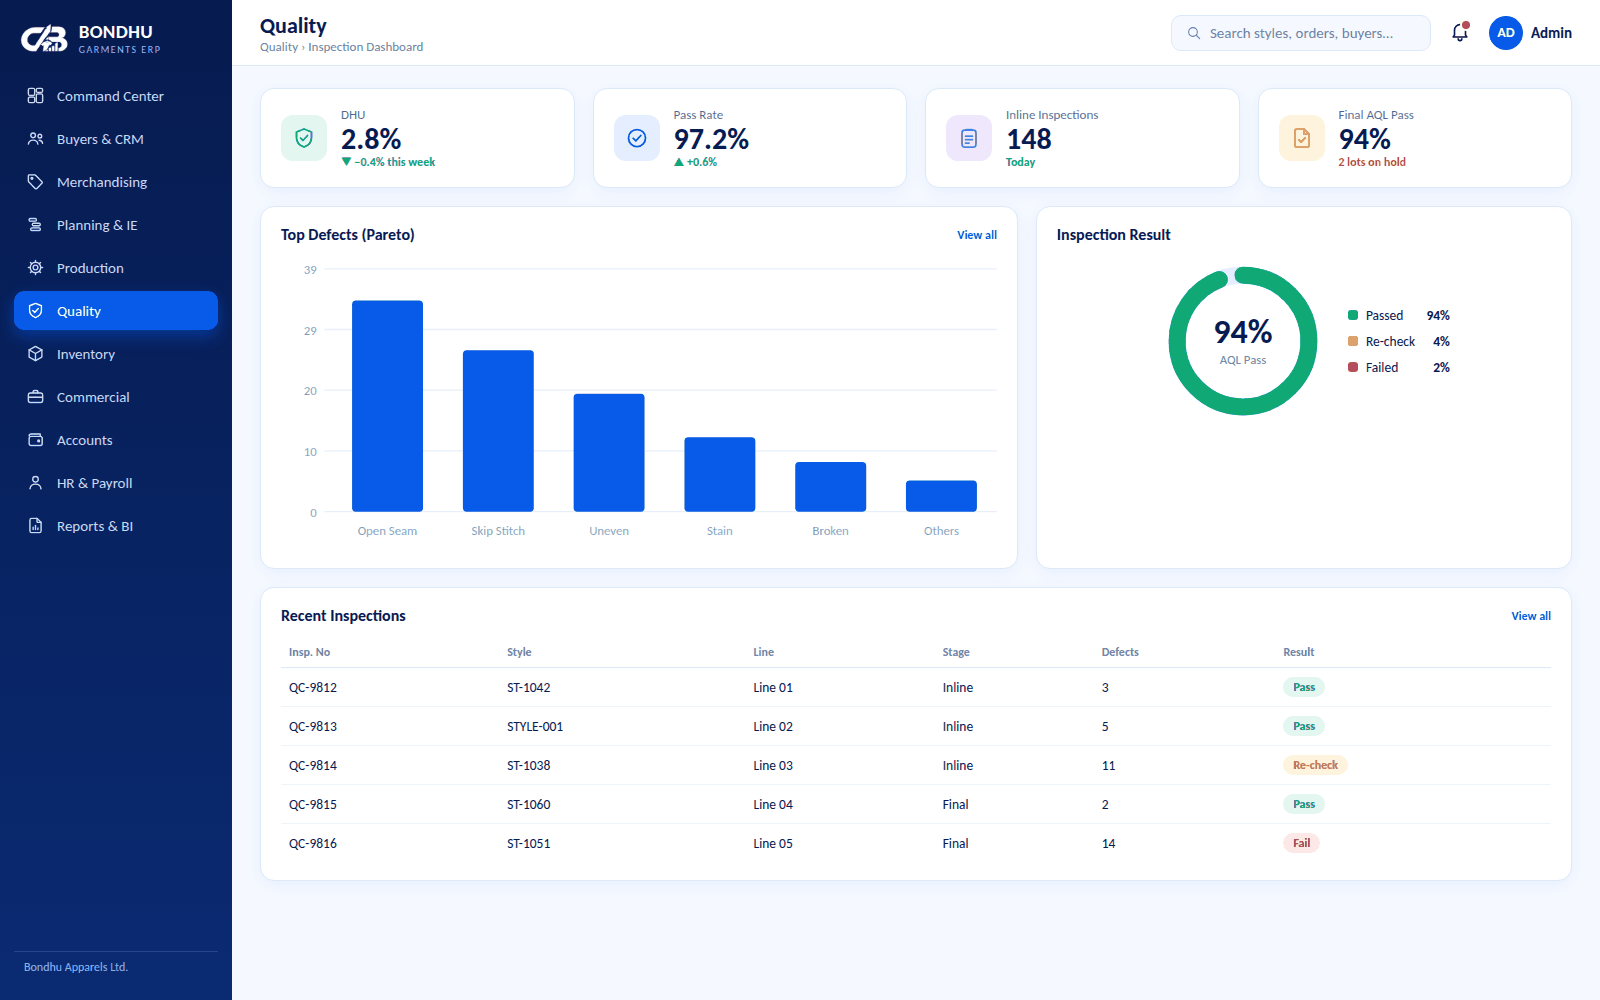
Task: Click the AD admin avatar
Action: coord(1505,33)
